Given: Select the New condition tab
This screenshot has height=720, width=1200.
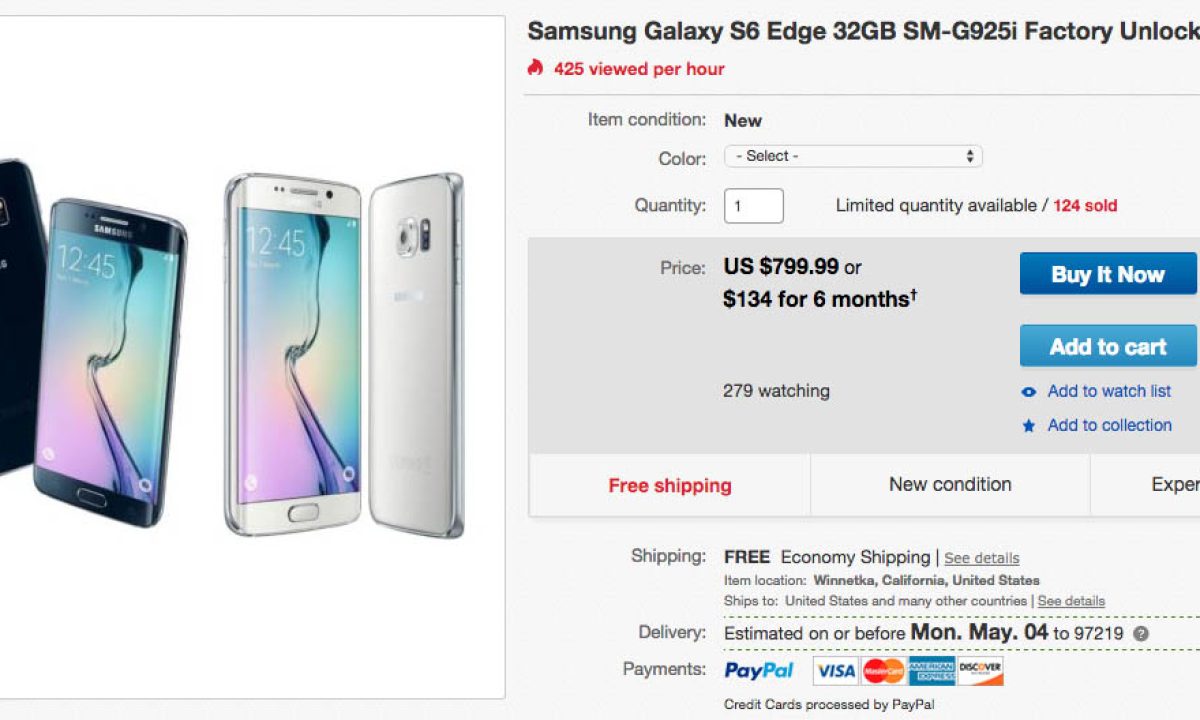Looking at the screenshot, I should coord(950,485).
